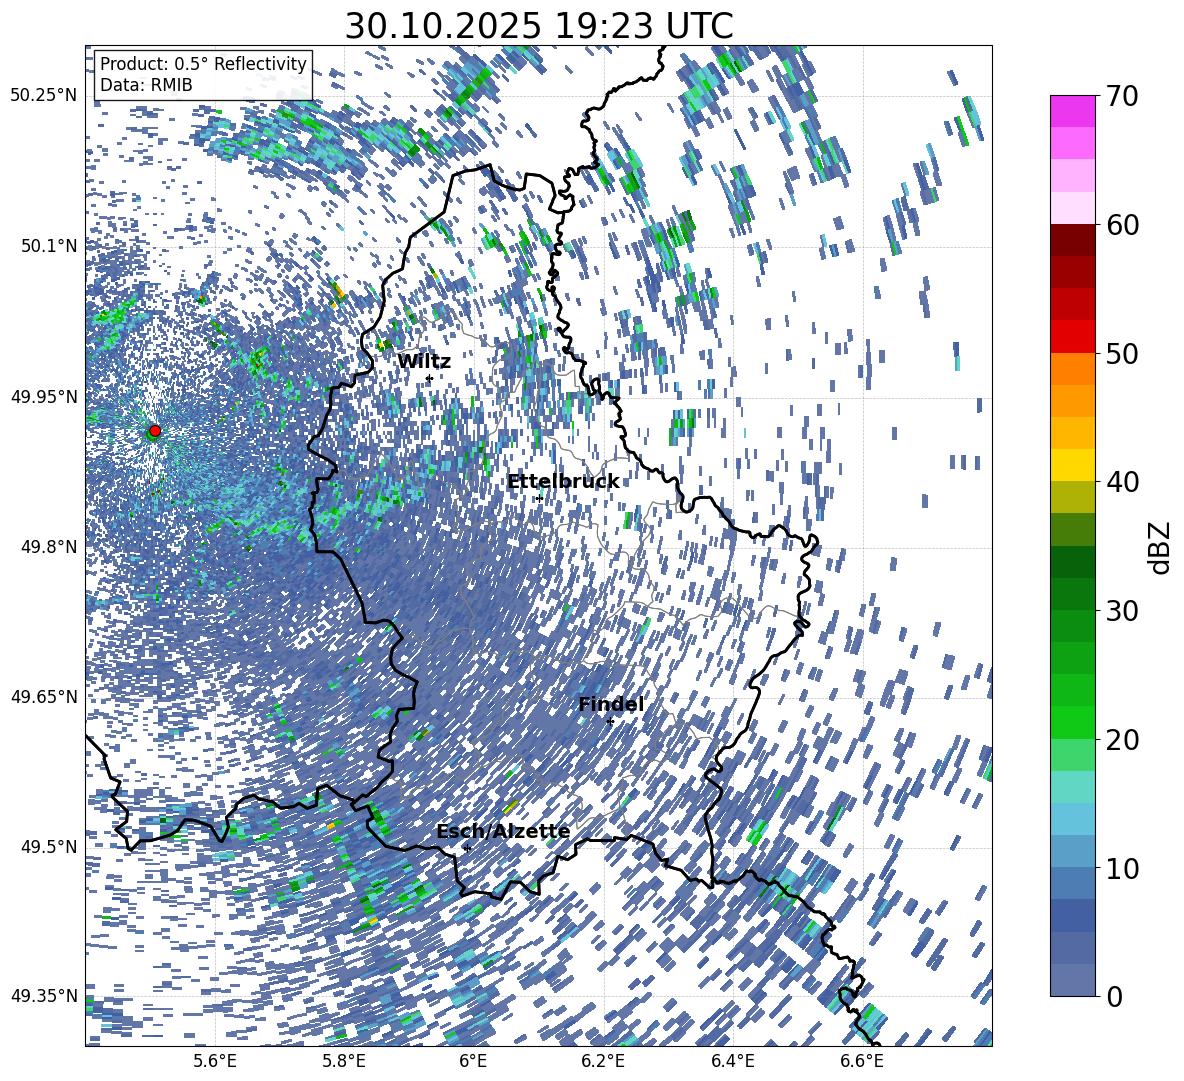Click the 6.4°E longitude tick label

[733, 1062]
